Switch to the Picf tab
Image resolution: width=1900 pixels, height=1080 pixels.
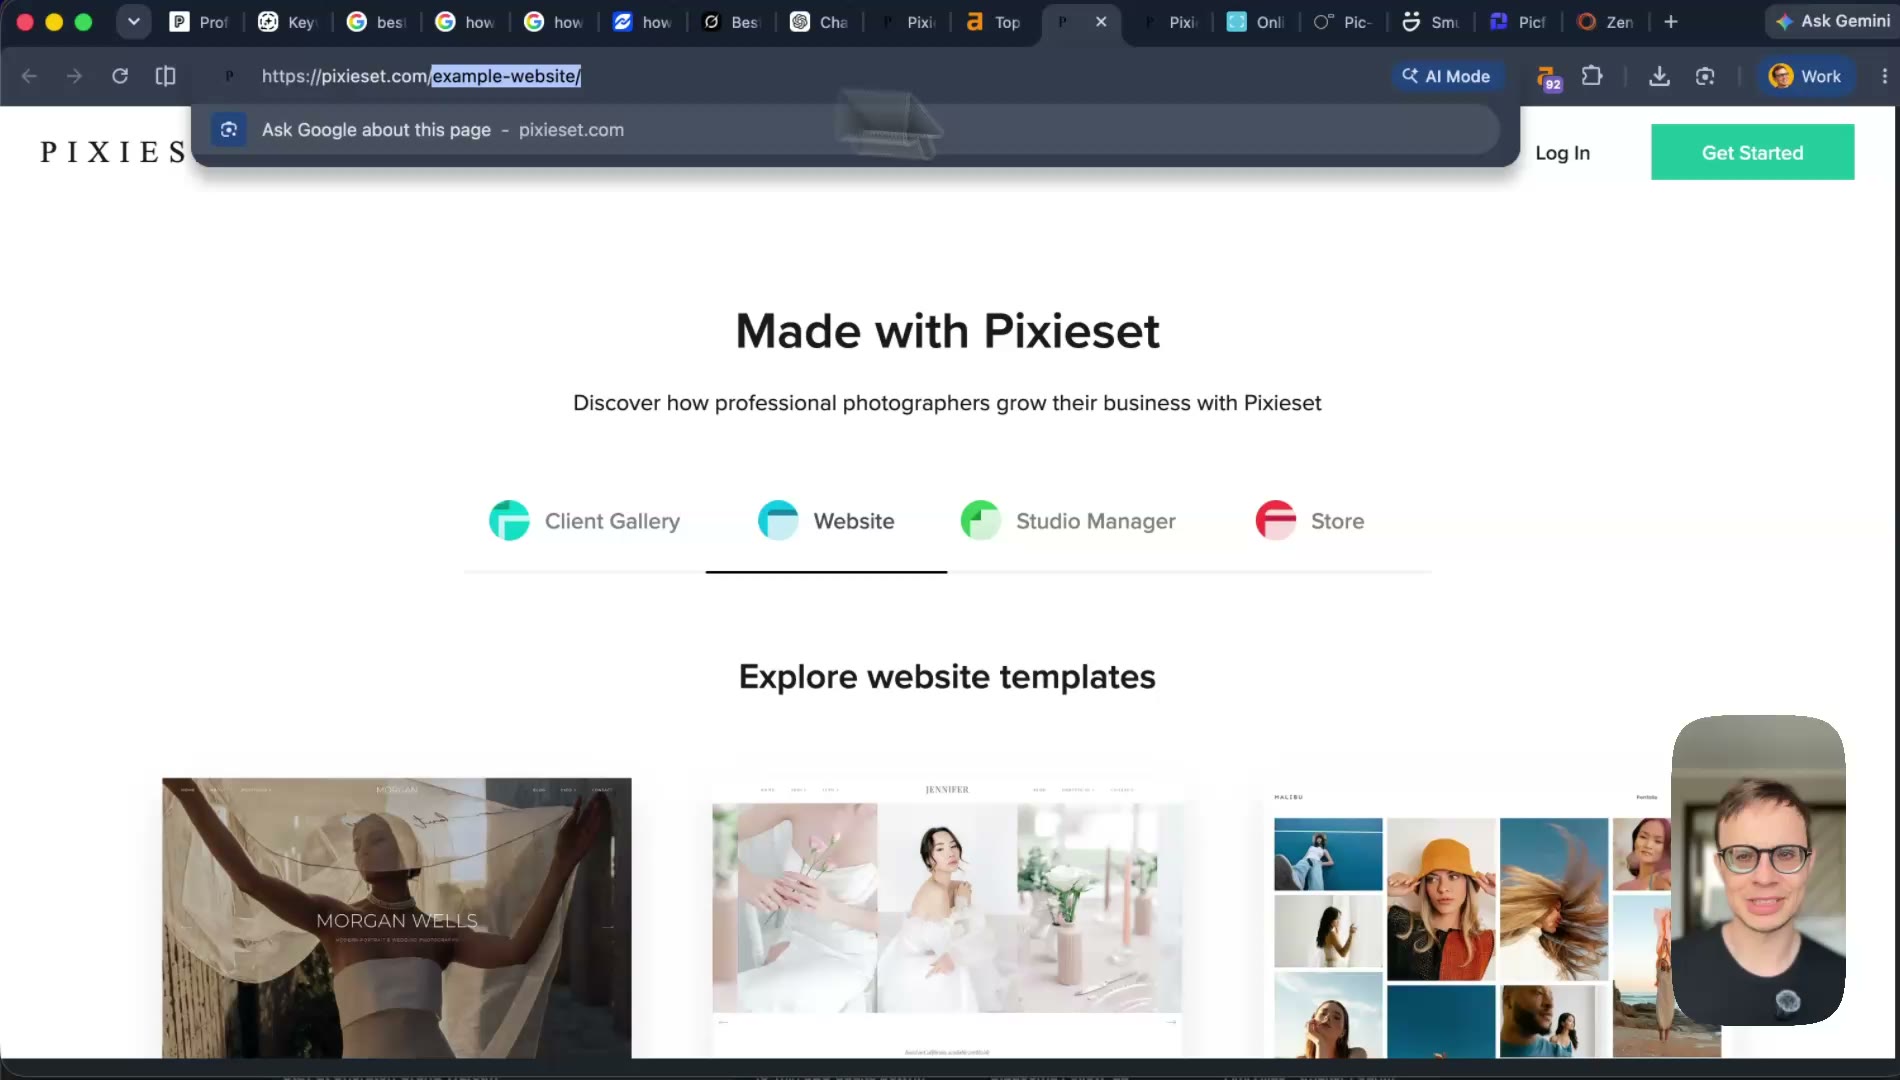(1518, 22)
